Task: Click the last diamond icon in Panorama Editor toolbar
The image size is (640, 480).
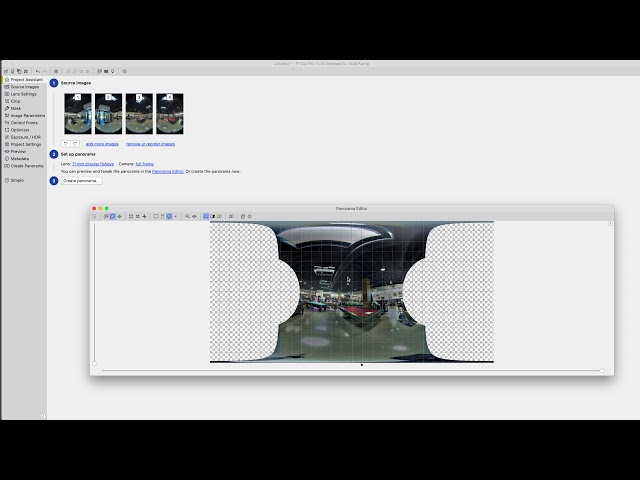Action: tap(250, 216)
